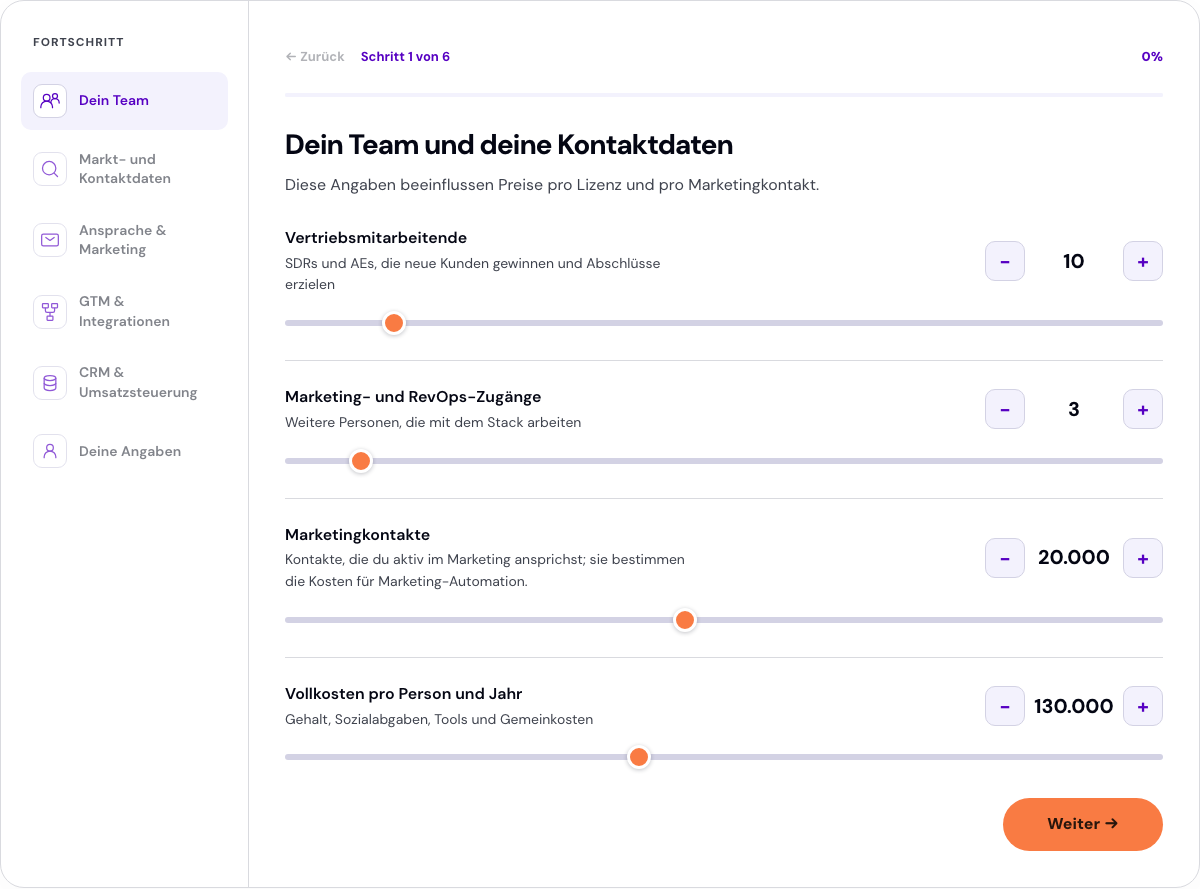Viewport: 1200px width, 889px height.
Task: Add one Marketing- und RevOps-Zugang
Action: [x=1143, y=409]
